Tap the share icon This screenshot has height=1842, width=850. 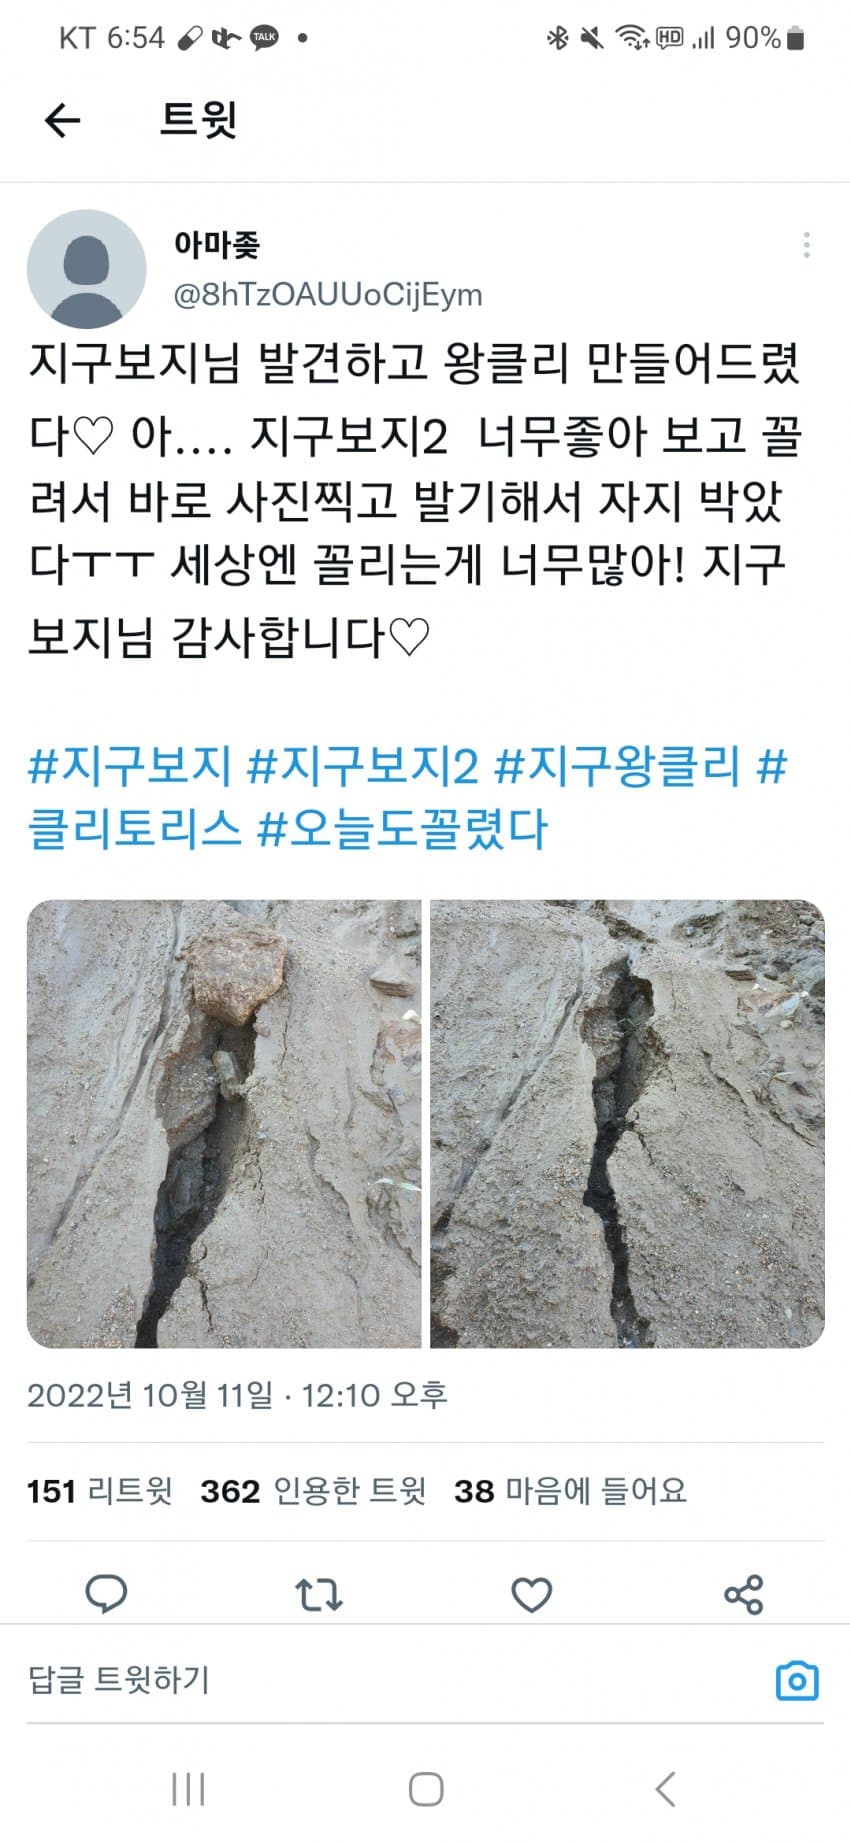tap(743, 1594)
